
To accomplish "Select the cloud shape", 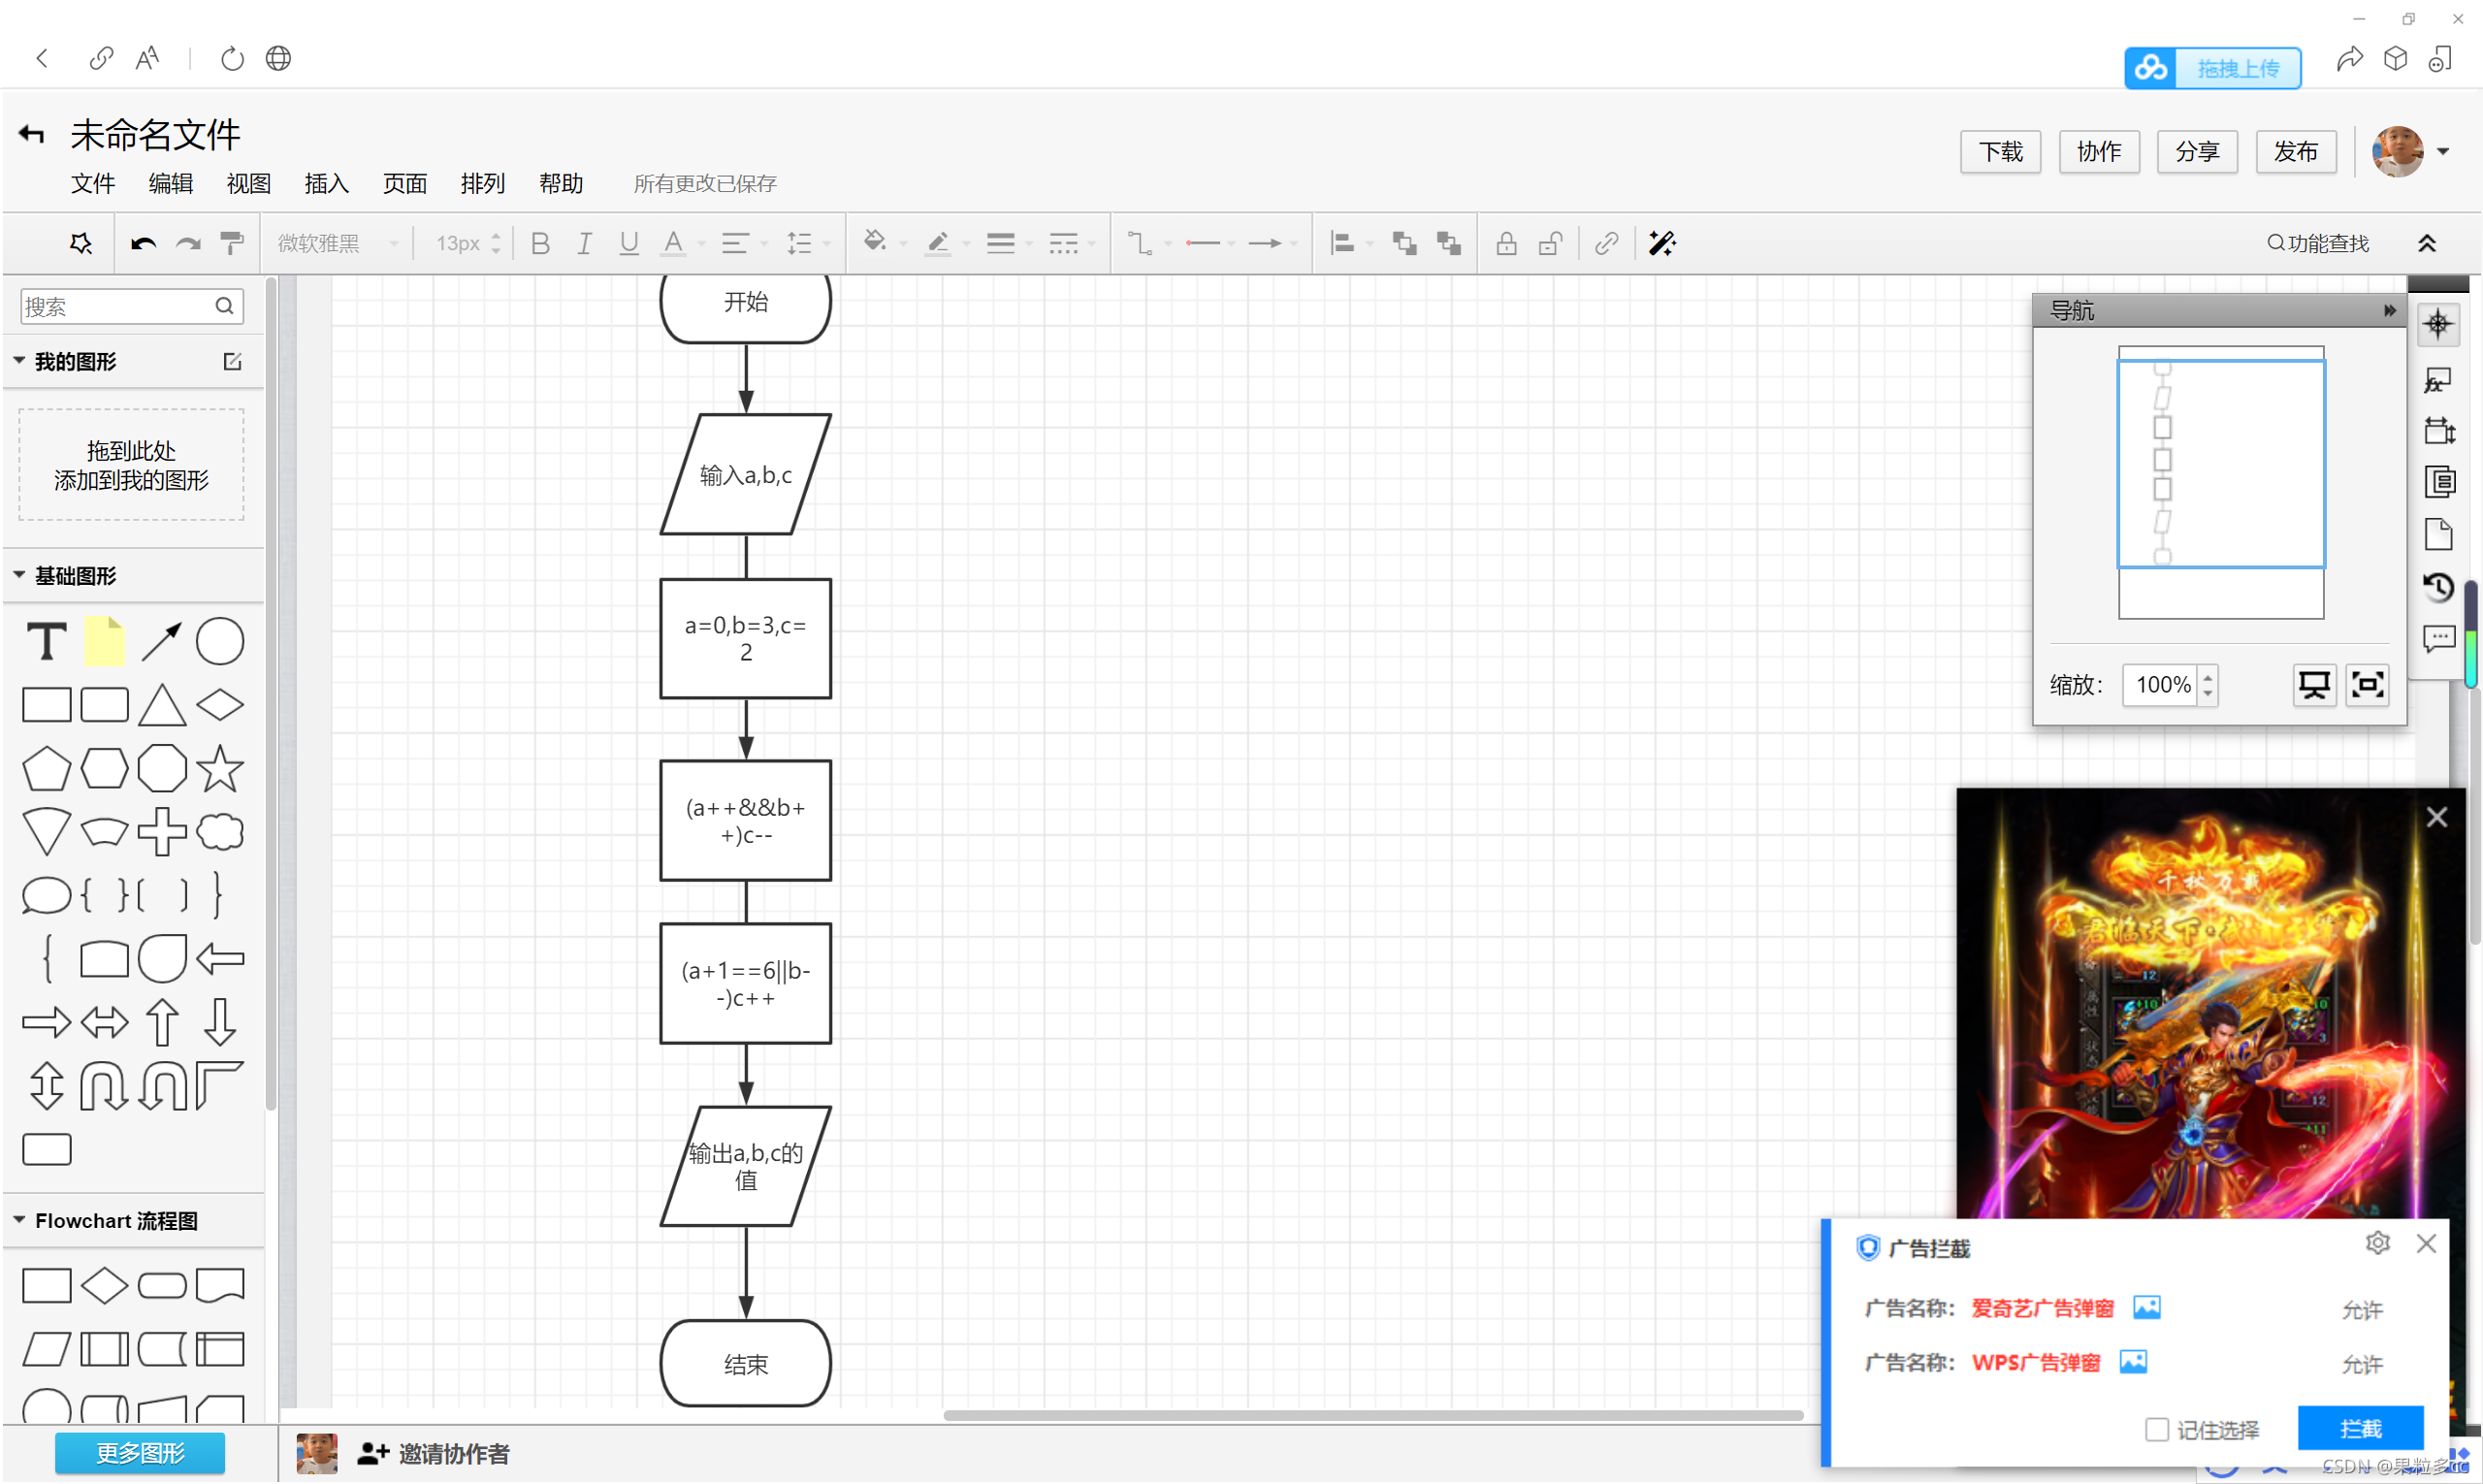I will (x=220, y=832).
